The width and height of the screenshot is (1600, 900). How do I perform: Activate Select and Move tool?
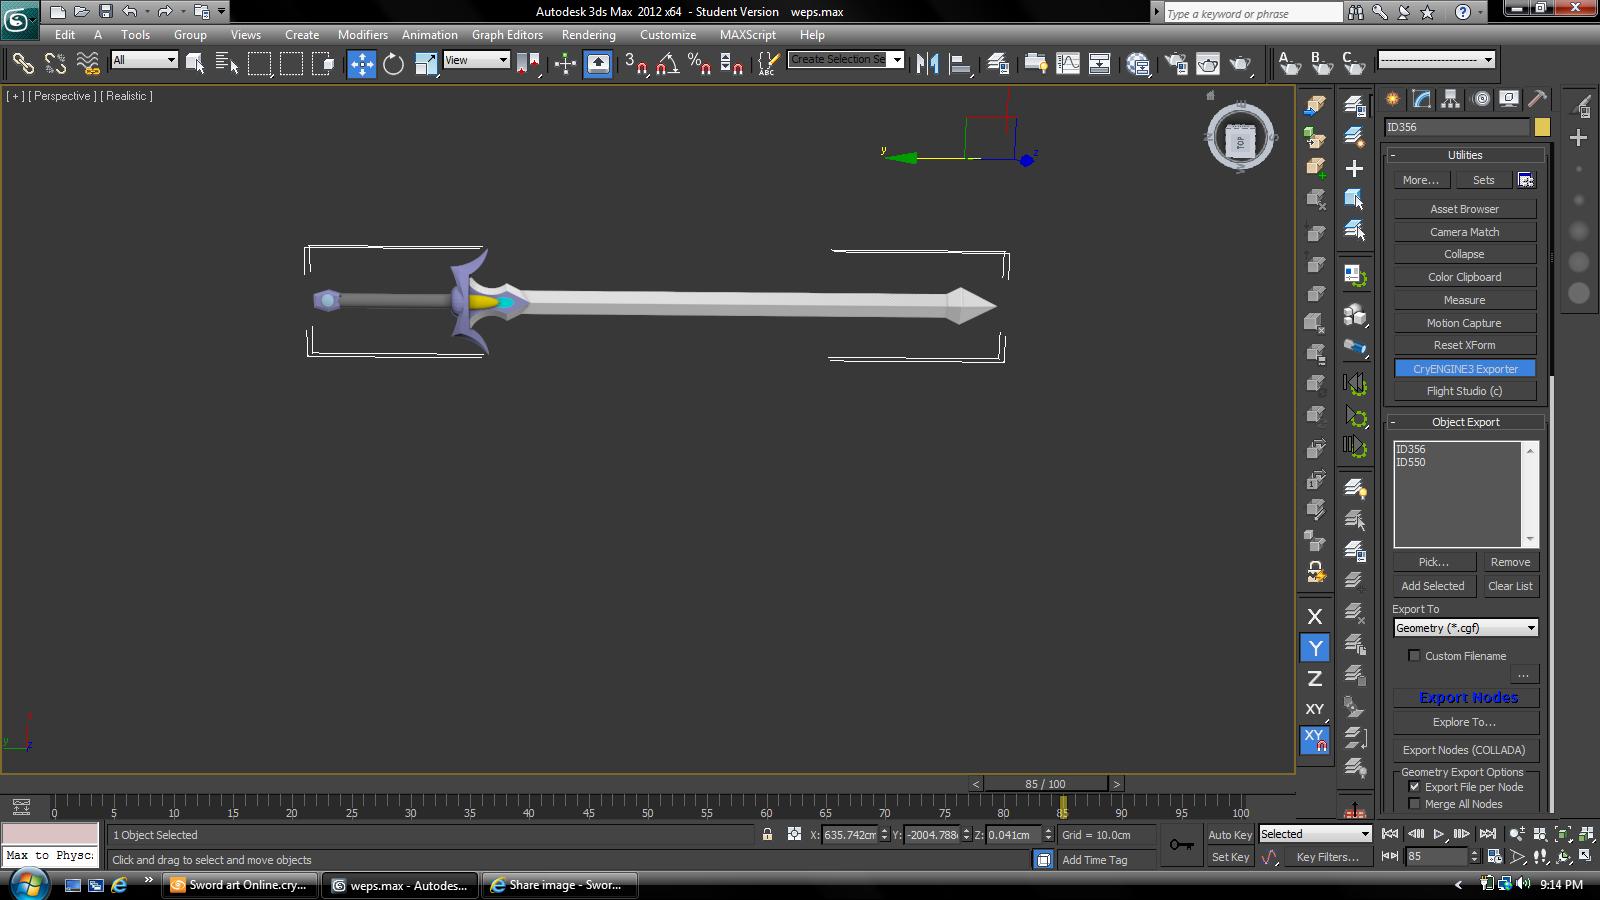(x=361, y=64)
